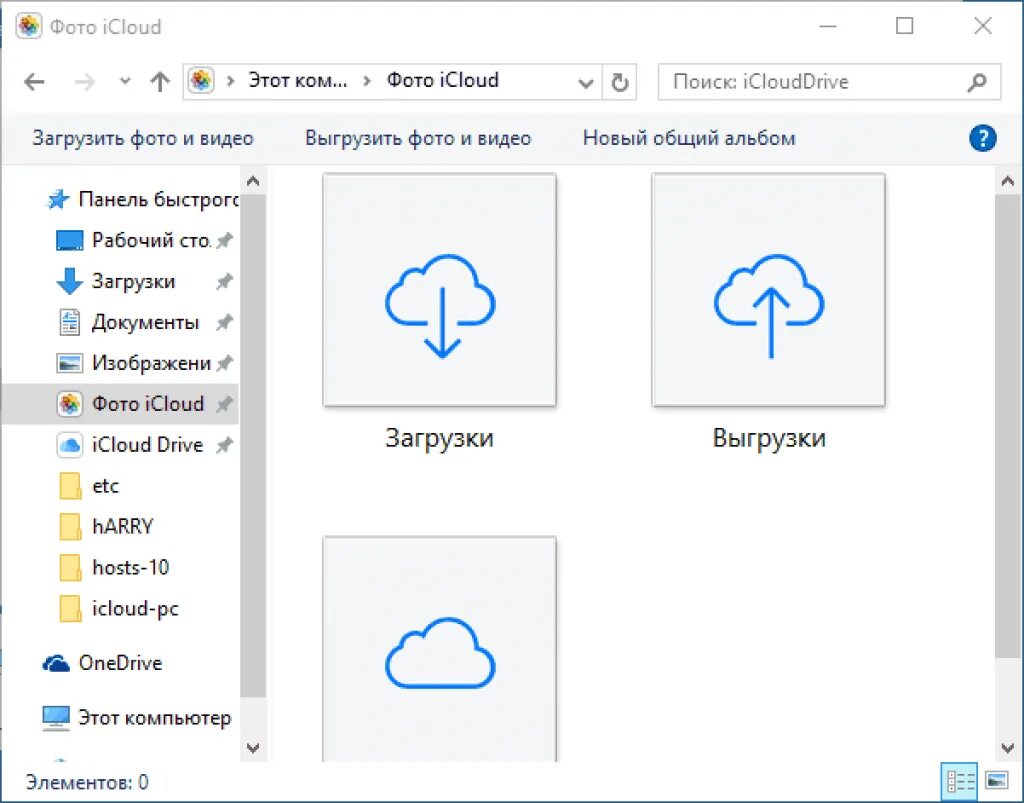
Task: Expand the address bar history dropdown
Action: pos(586,83)
